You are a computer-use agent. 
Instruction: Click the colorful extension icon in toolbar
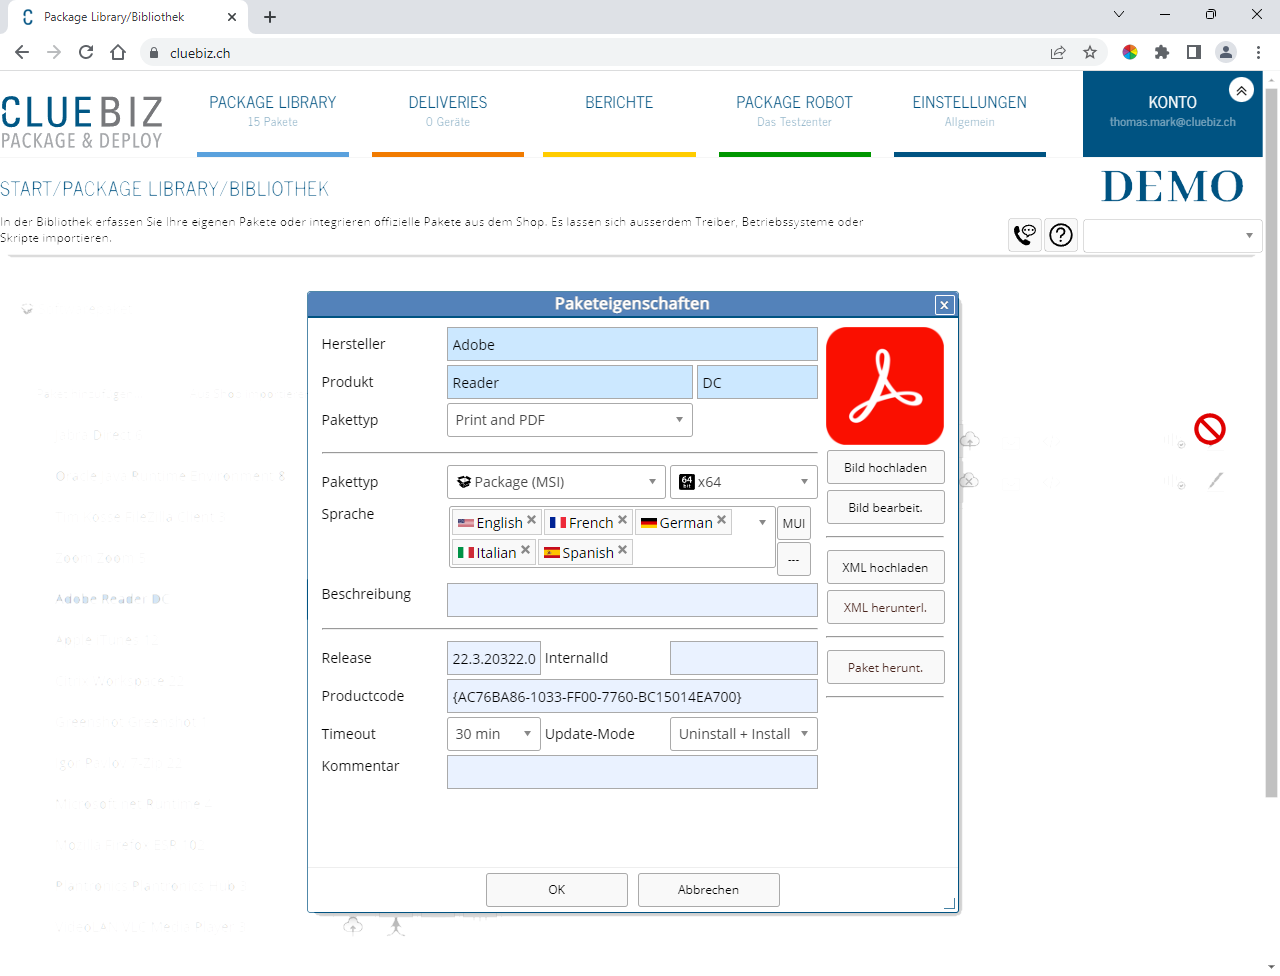click(x=1130, y=52)
